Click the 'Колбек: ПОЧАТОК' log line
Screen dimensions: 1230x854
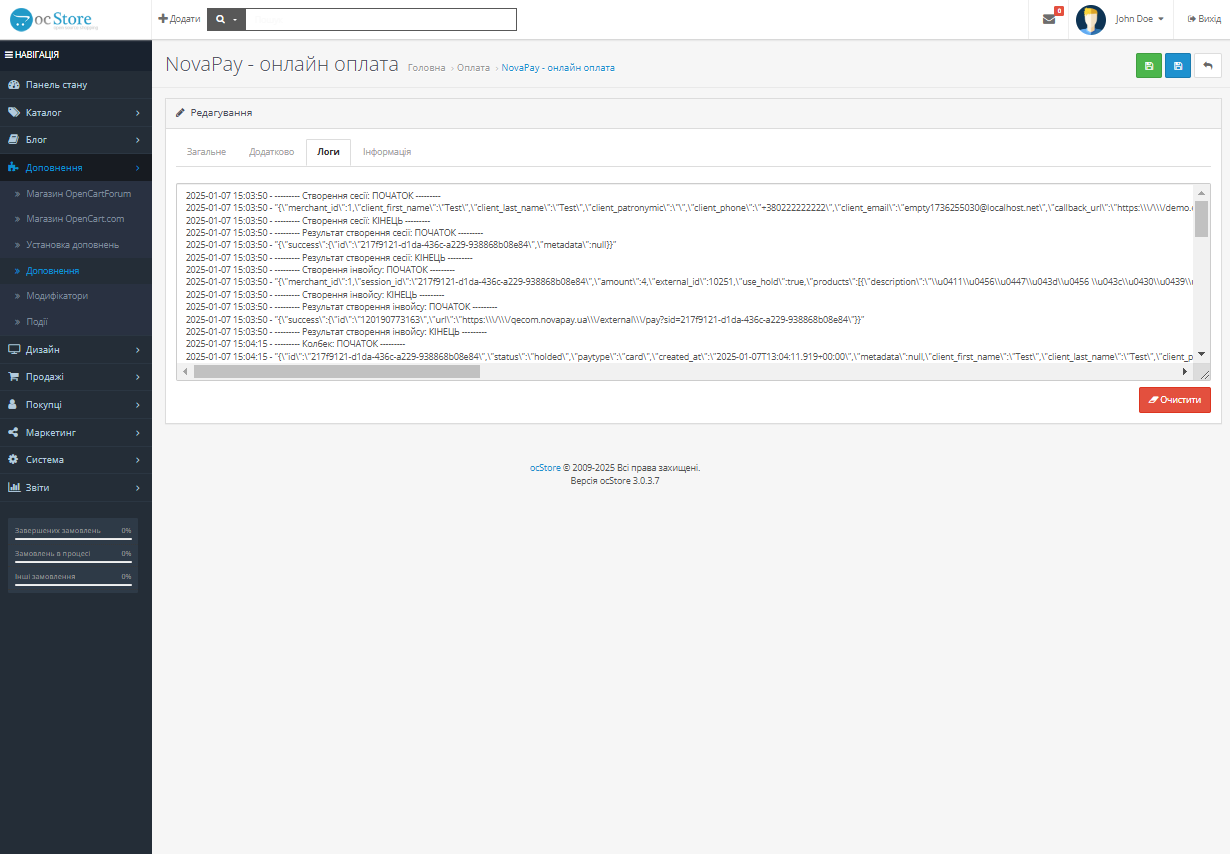pos(295,343)
